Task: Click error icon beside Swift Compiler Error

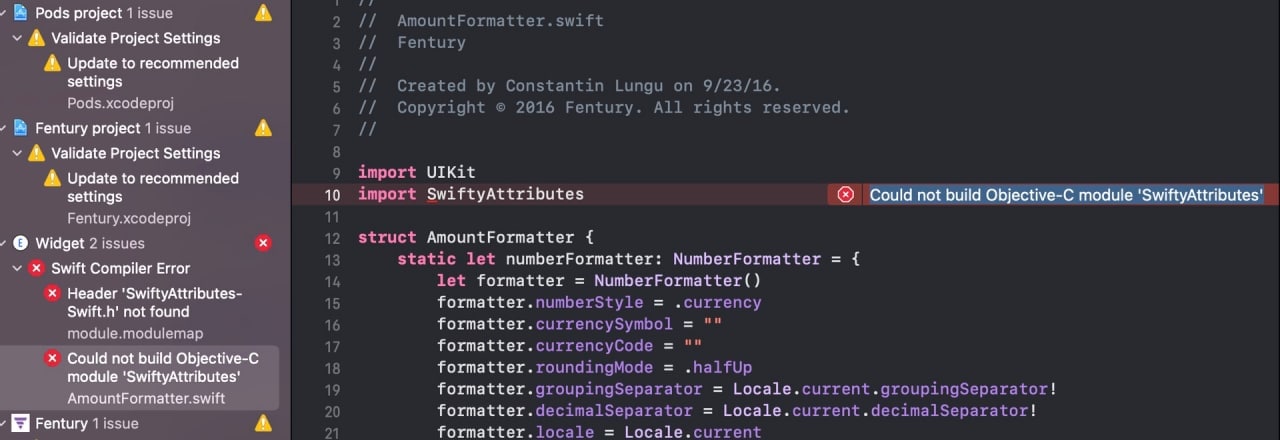Action: 37,268
